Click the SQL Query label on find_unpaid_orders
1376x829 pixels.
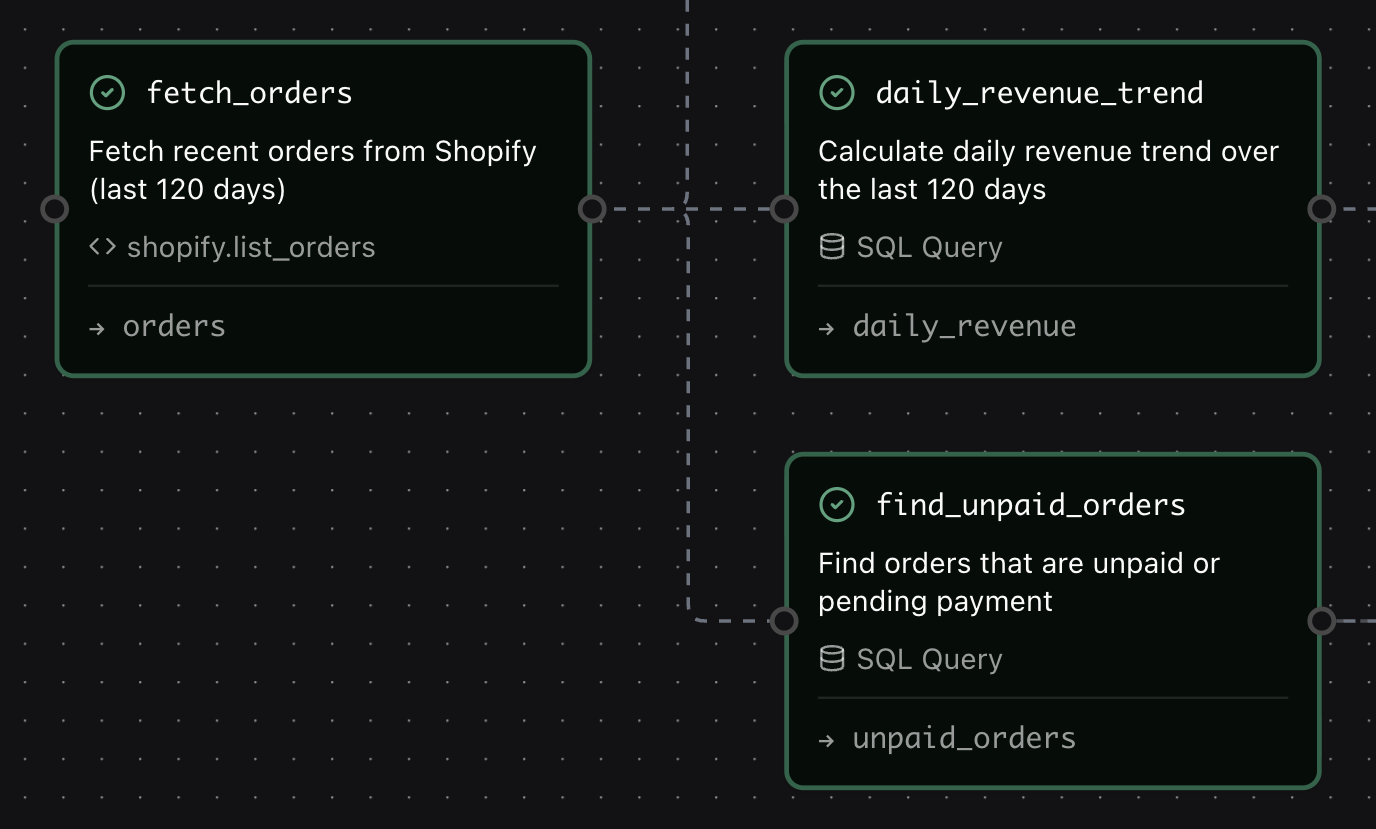928,658
